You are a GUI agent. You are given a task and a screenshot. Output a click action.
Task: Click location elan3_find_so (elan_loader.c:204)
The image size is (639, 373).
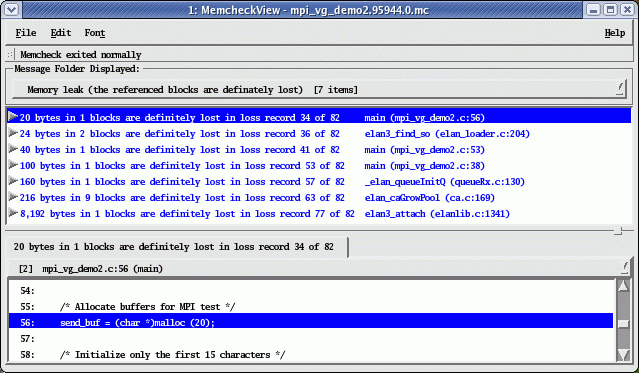[447, 134]
